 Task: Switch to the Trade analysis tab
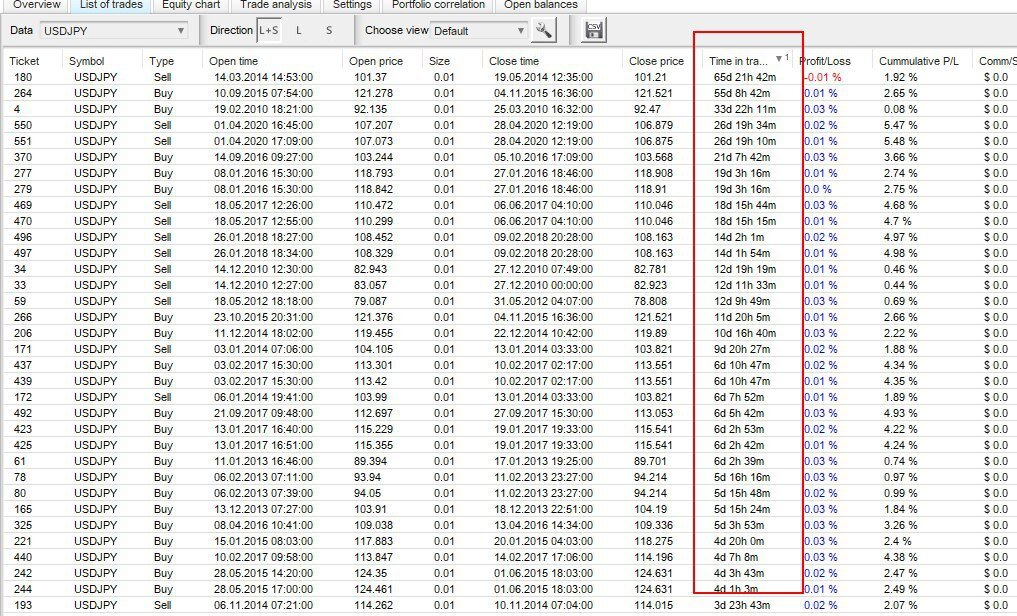276,5
